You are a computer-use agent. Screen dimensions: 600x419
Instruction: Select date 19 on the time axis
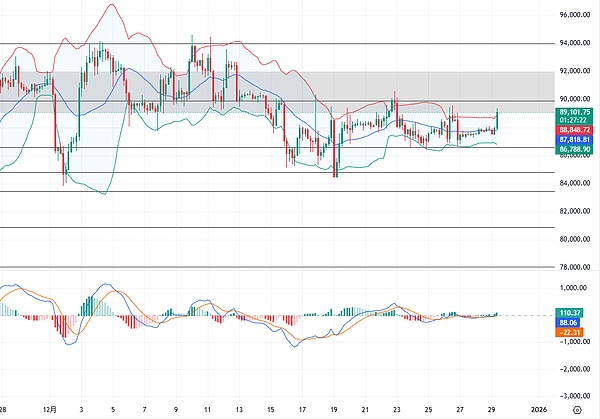(x=334, y=410)
